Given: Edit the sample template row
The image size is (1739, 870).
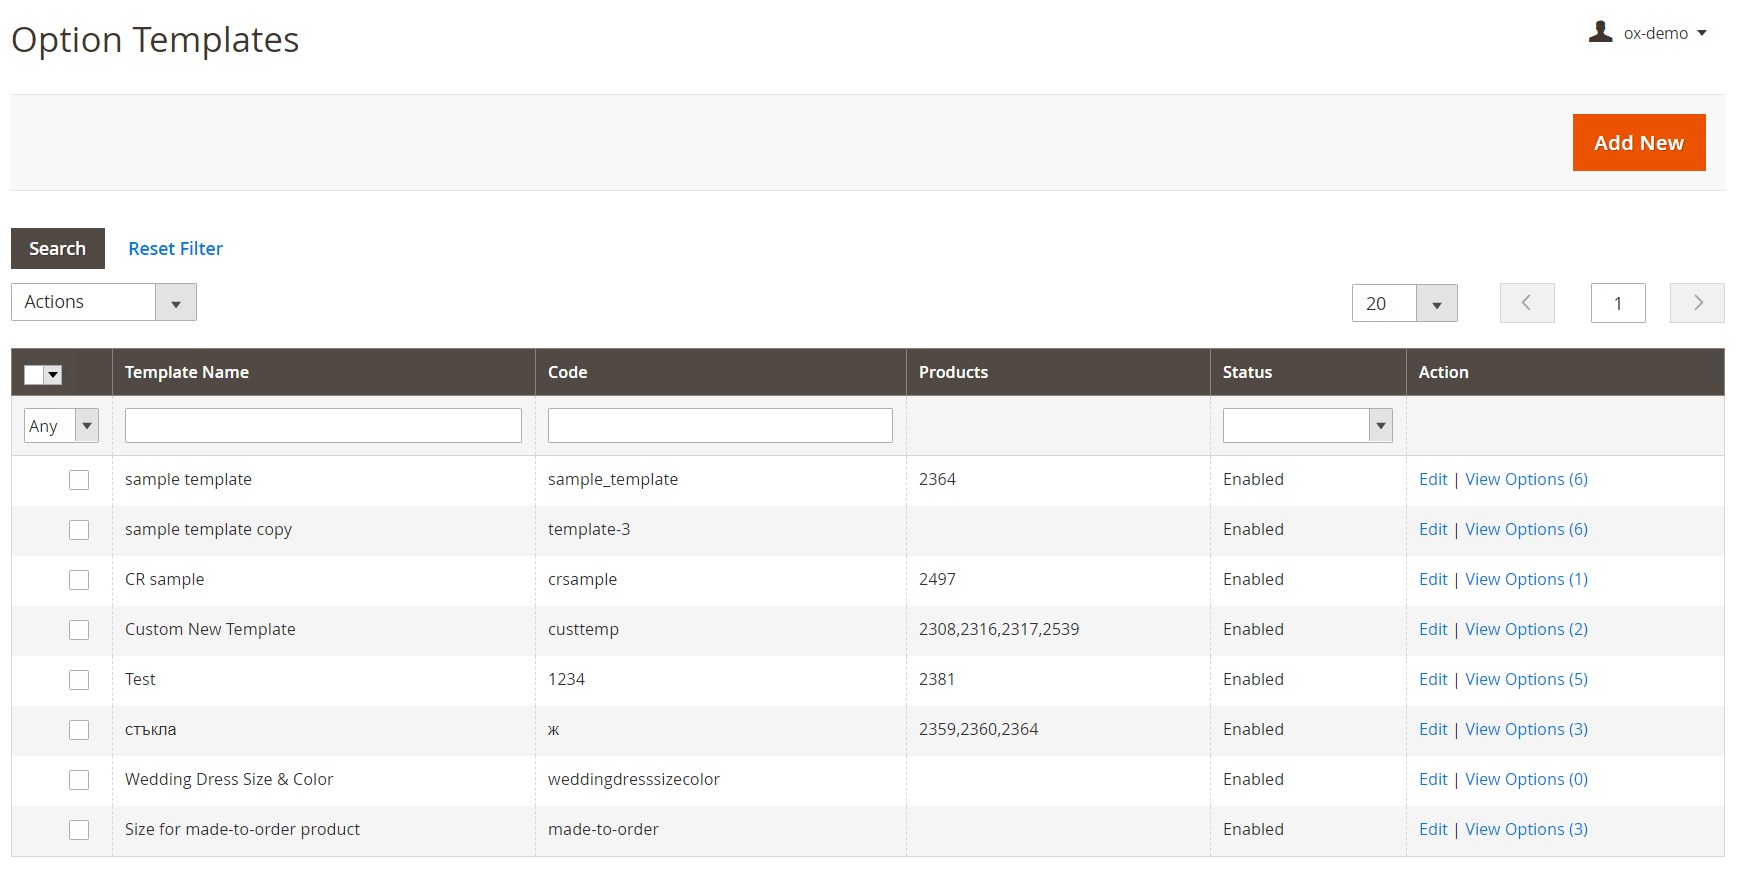Looking at the screenshot, I should (x=1433, y=479).
